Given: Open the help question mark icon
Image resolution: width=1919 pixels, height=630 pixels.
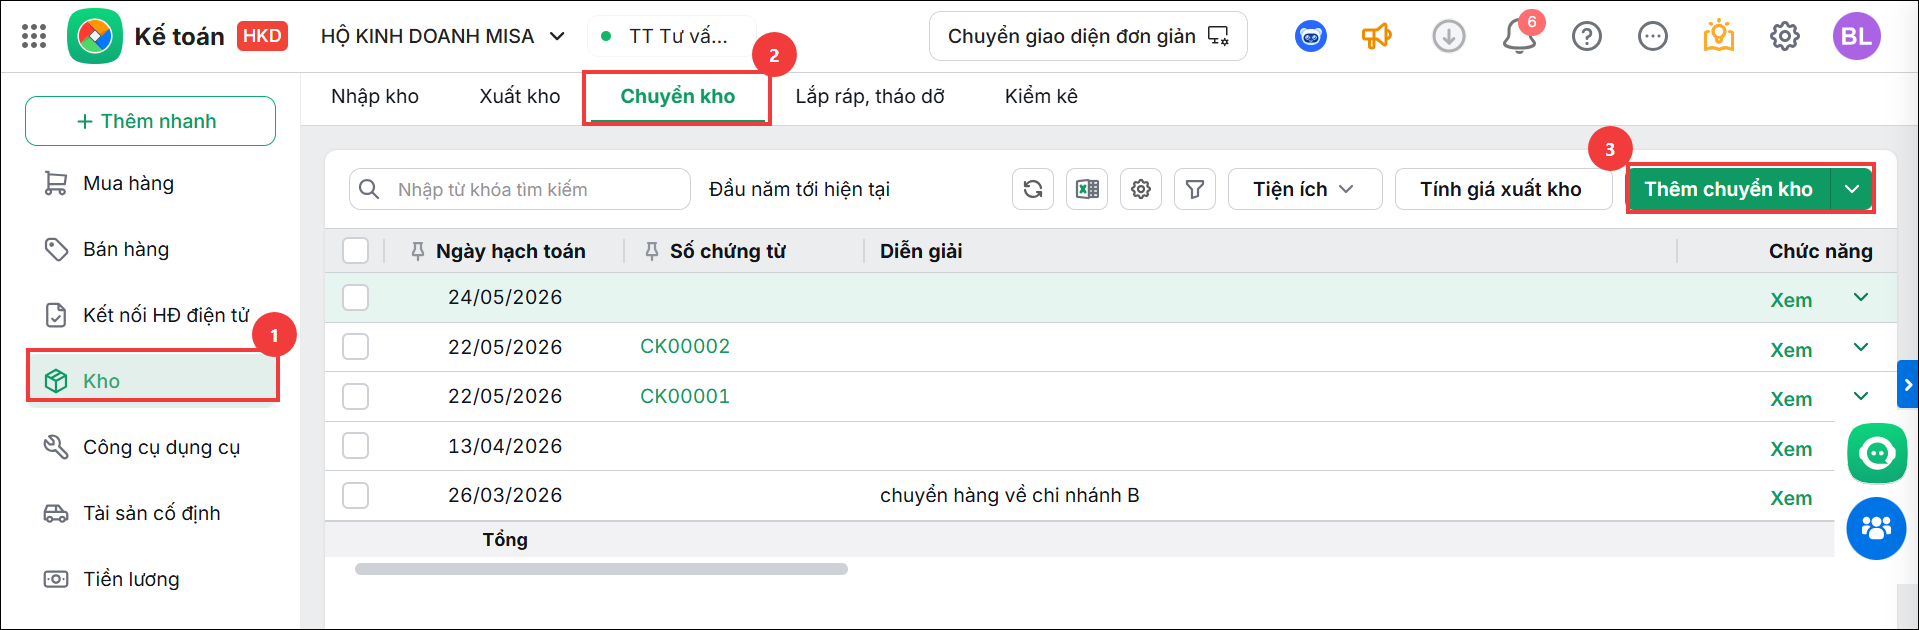Looking at the screenshot, I should [1587, 37].
